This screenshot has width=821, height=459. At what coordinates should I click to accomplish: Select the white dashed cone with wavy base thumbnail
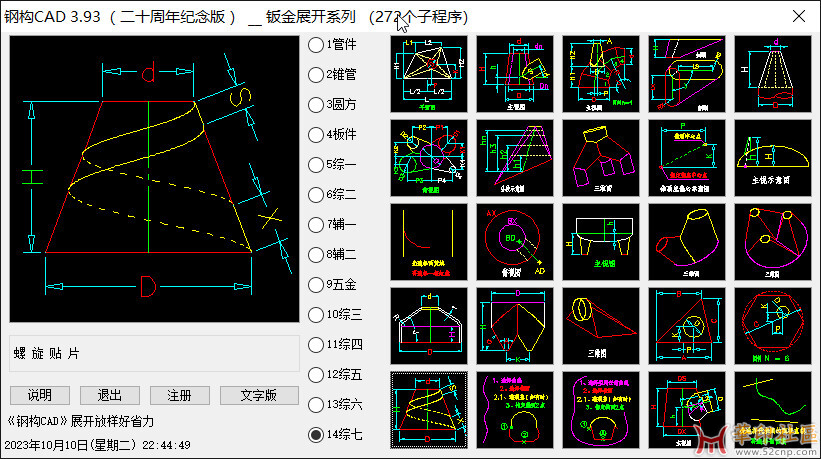772,74
